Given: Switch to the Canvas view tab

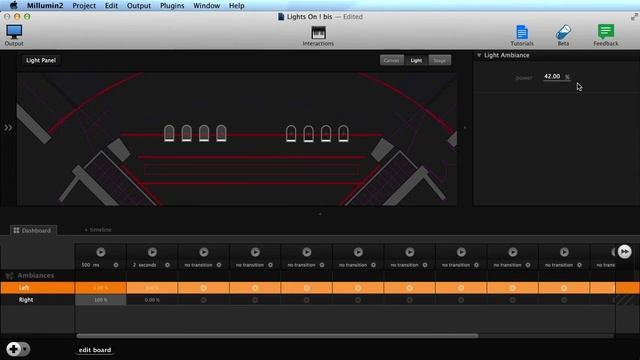Looking at the screenshot, I should [391, 60].
